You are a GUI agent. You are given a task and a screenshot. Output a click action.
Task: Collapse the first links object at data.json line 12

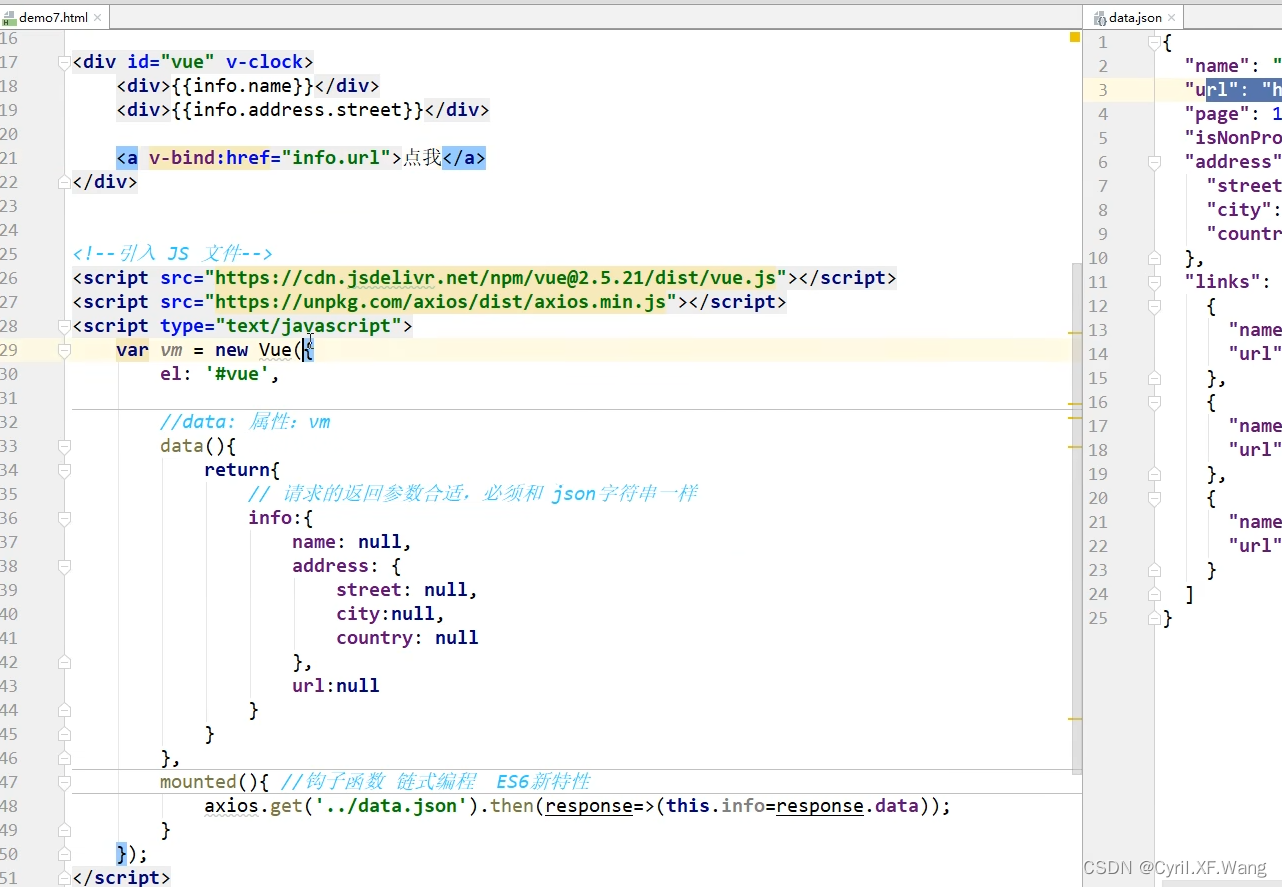1154,306
